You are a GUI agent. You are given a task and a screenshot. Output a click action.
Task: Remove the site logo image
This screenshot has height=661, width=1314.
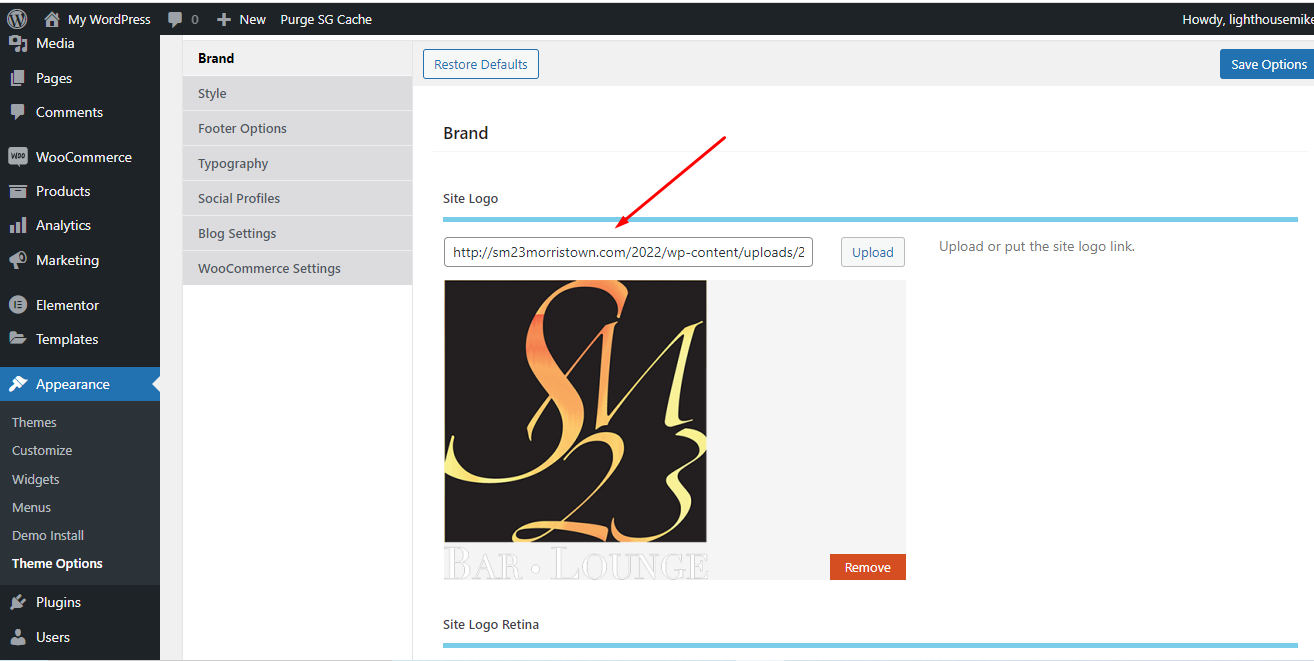pyautogui.click(x=867, y=567)
